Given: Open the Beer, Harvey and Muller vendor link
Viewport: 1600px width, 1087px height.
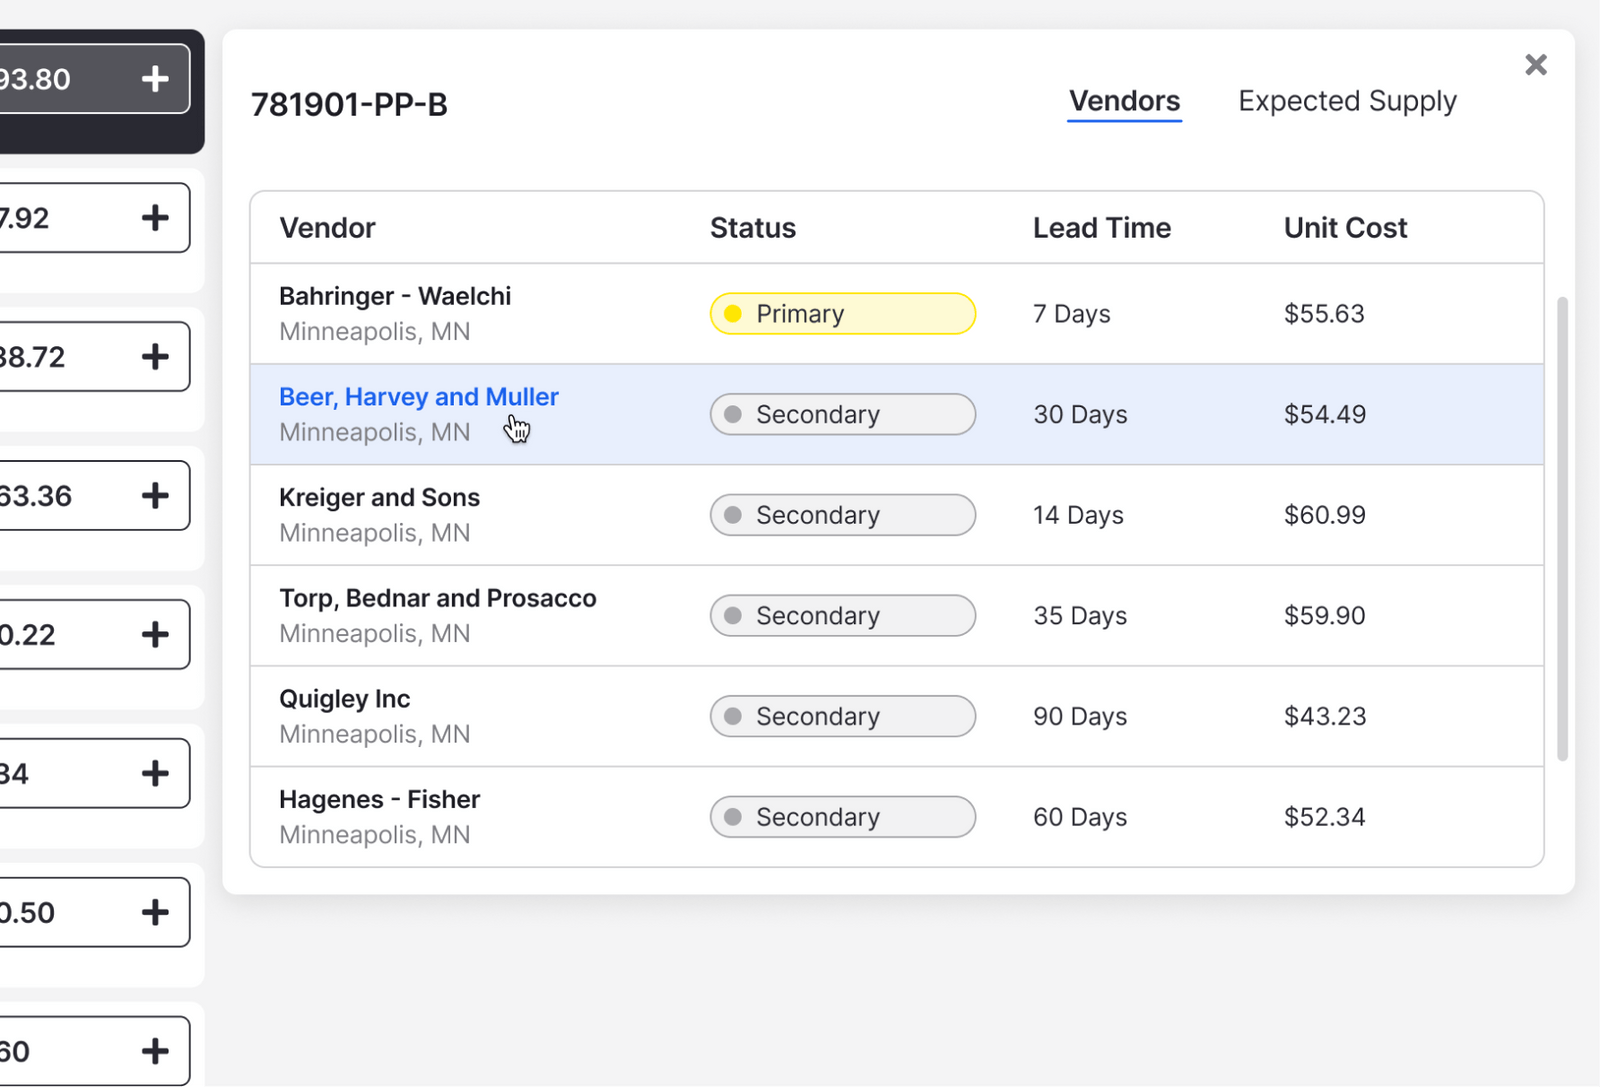Looking at the screenshot, I should [x=418, y=396].
